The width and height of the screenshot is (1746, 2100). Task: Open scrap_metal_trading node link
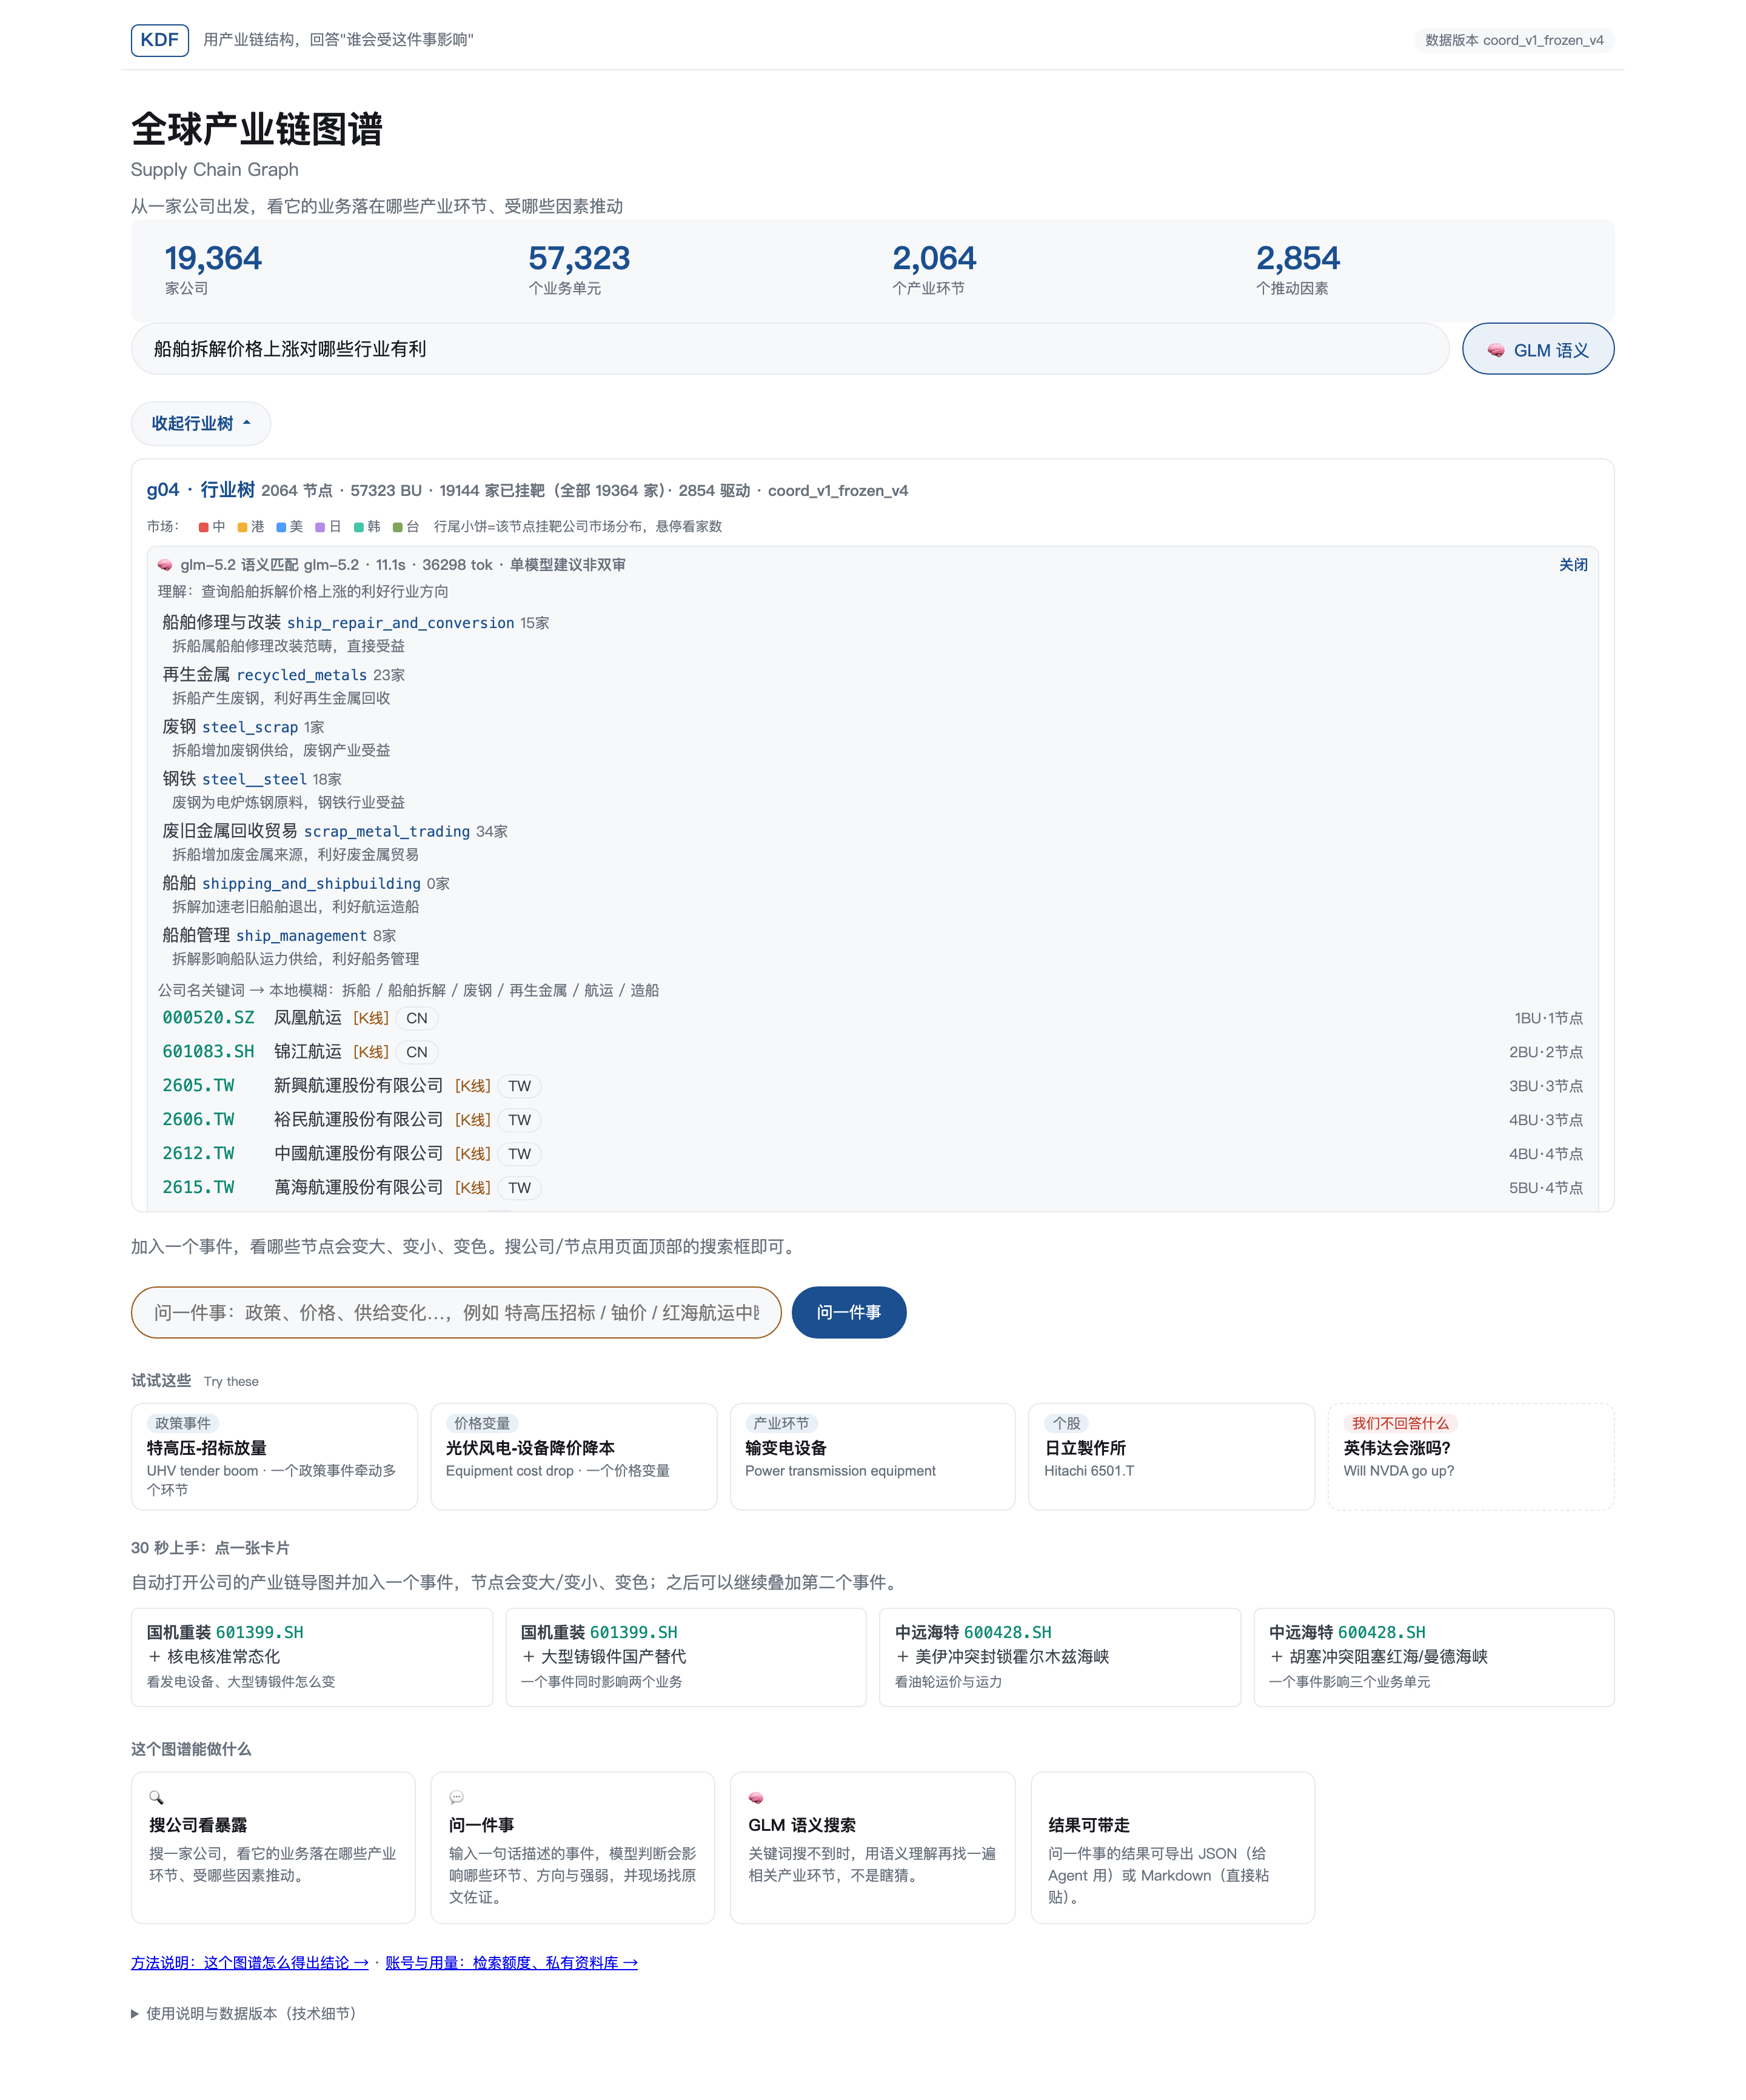tap(386, 831)
